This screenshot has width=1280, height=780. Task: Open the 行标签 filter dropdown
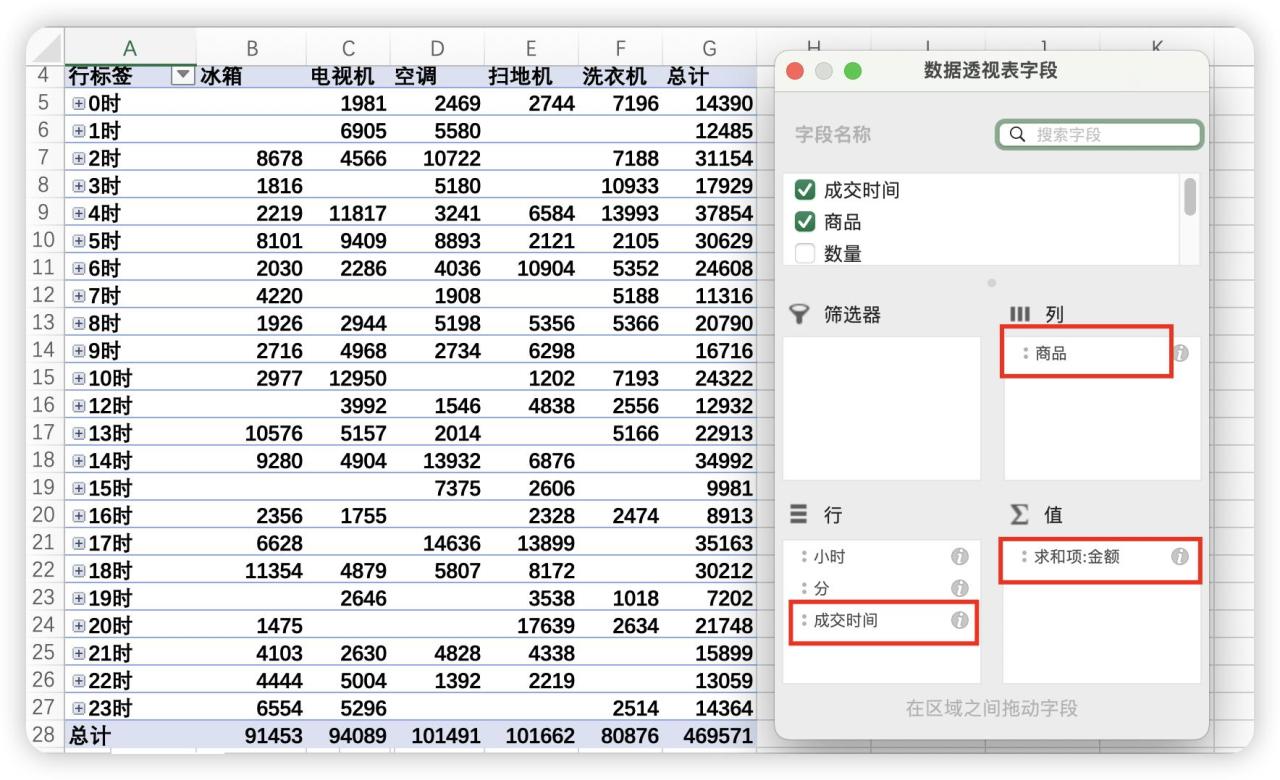[x=182, y=76]
